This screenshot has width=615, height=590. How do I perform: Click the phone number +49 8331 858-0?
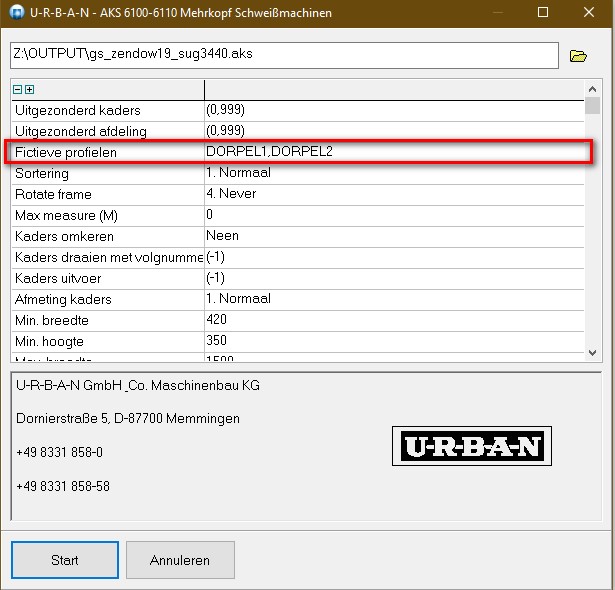tap(59, 453)
